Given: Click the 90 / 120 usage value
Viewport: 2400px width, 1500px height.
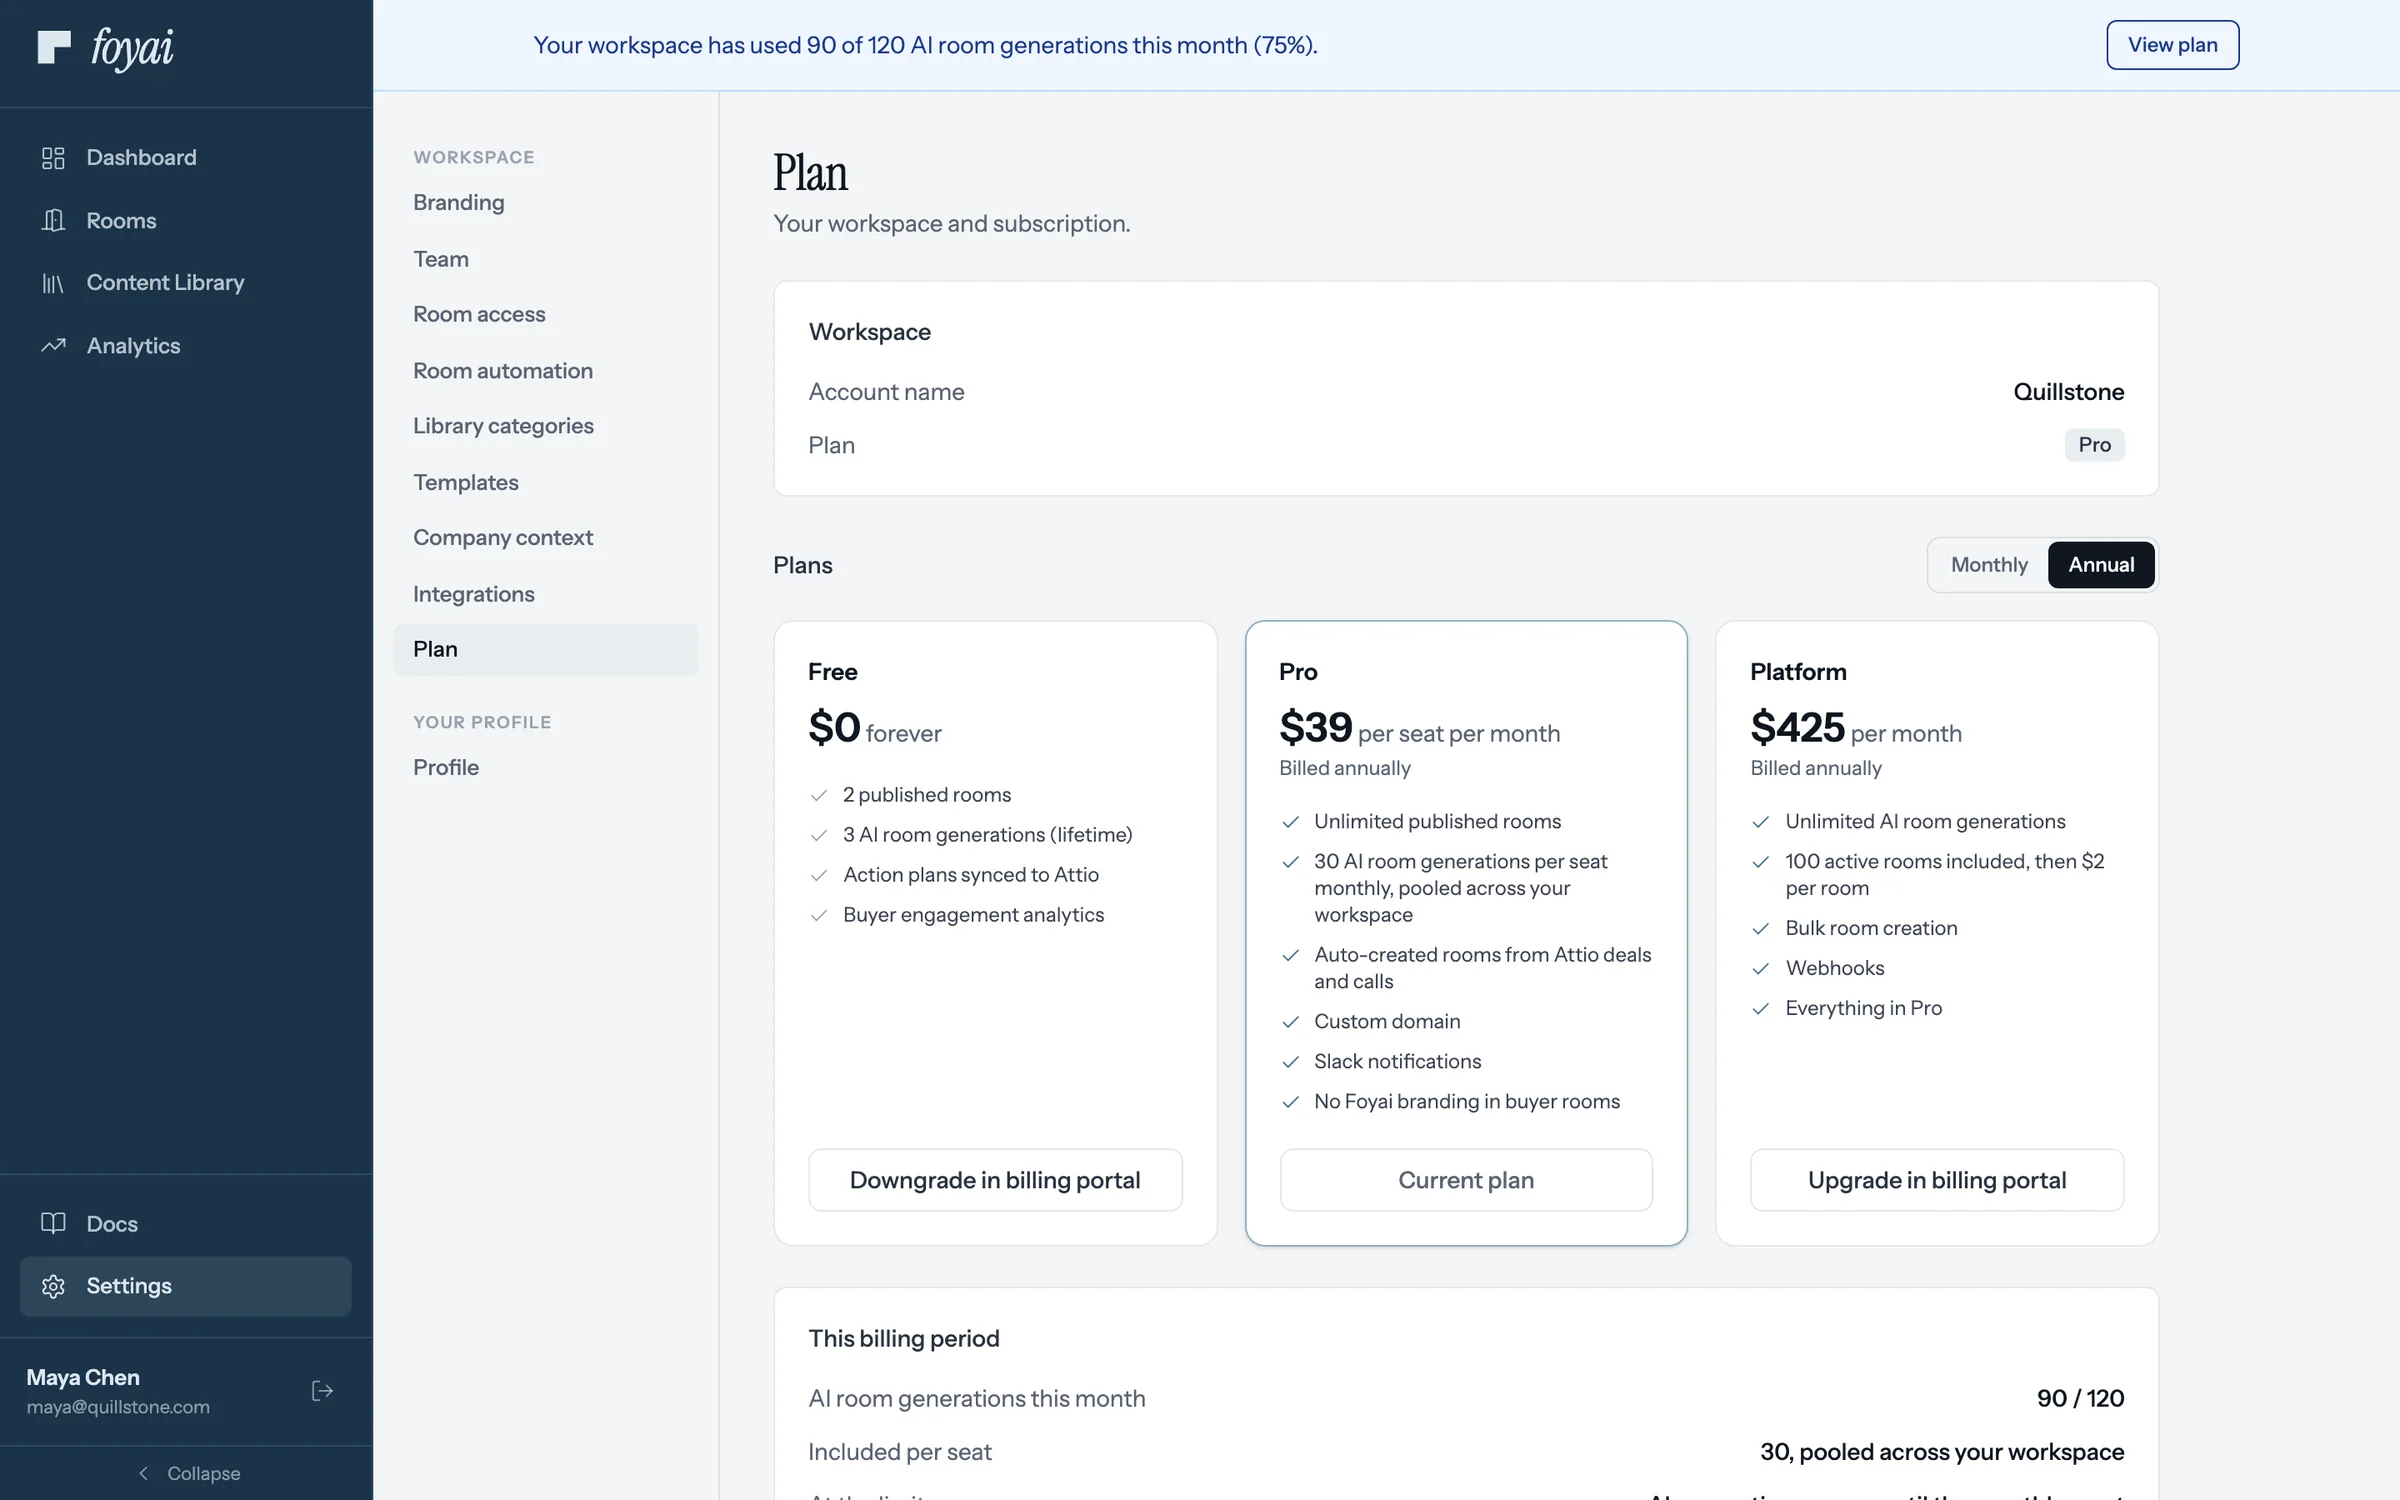Looking at the screenshot, I should tap(2080, 1398).
